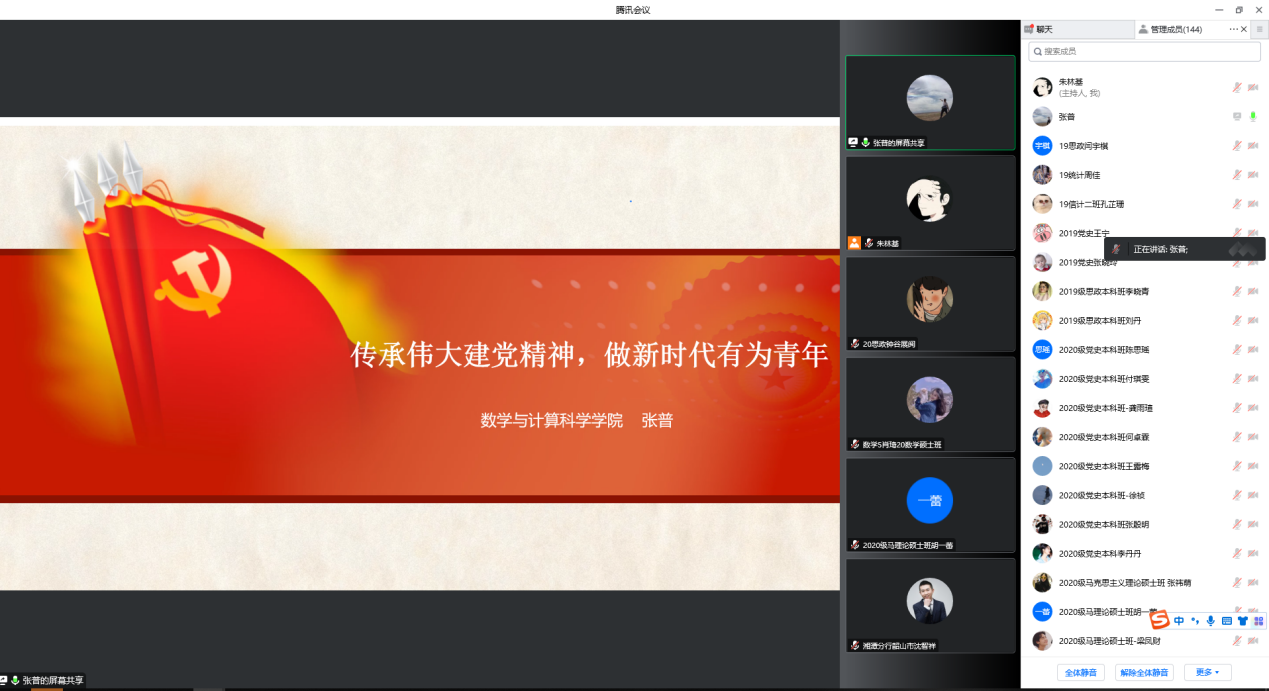The height and width of the screenshot is (691, 1269).
Task: Open the Sogou toolbox grid icon
Action: [1258, 621]
